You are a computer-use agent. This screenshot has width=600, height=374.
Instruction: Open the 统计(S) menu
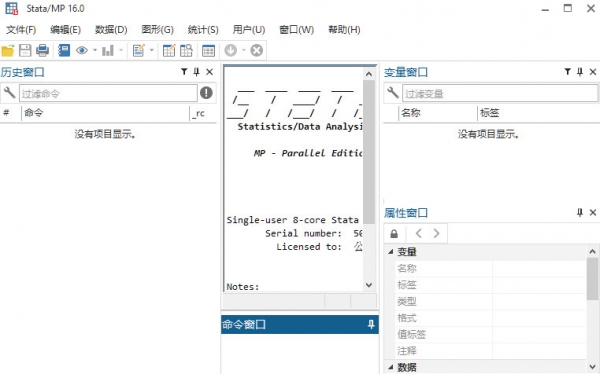pyautogui.click(x=203, y=29)
